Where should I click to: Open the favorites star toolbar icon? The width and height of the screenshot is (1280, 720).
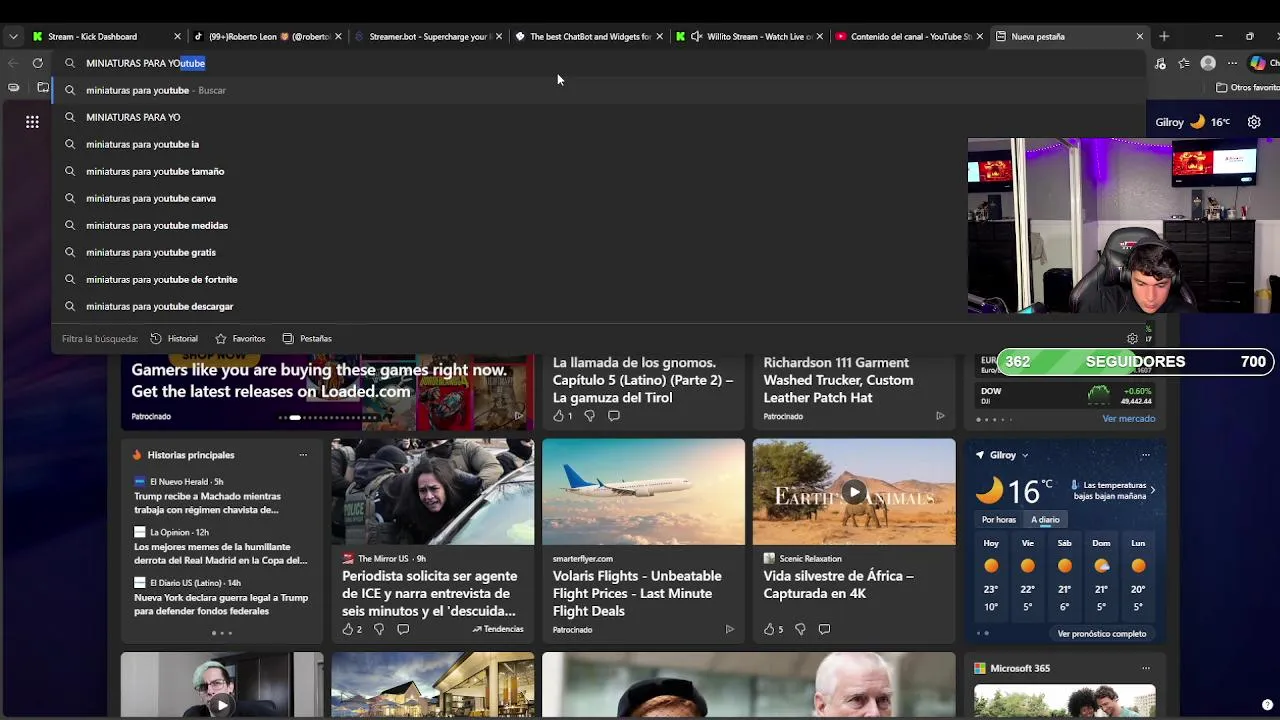coord(1184,63)
